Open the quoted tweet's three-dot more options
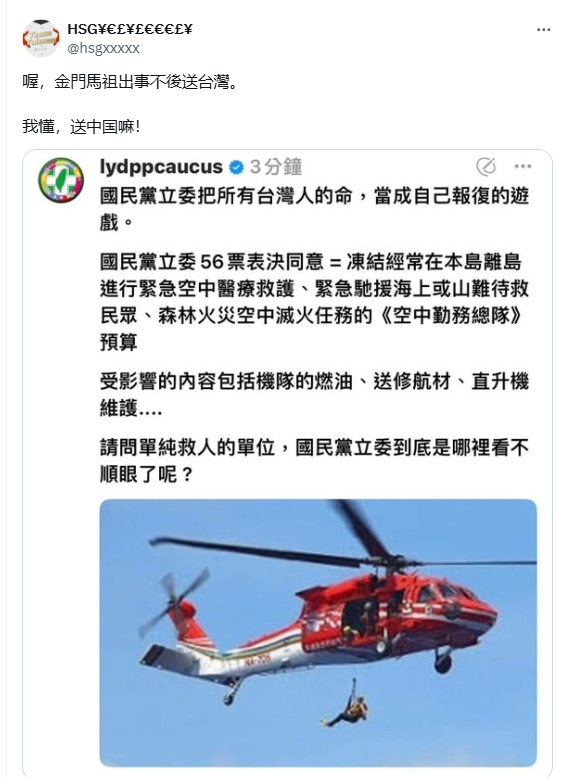Image resolution: width=568 pixels, height=777 pixels. (x=522, y=166)
